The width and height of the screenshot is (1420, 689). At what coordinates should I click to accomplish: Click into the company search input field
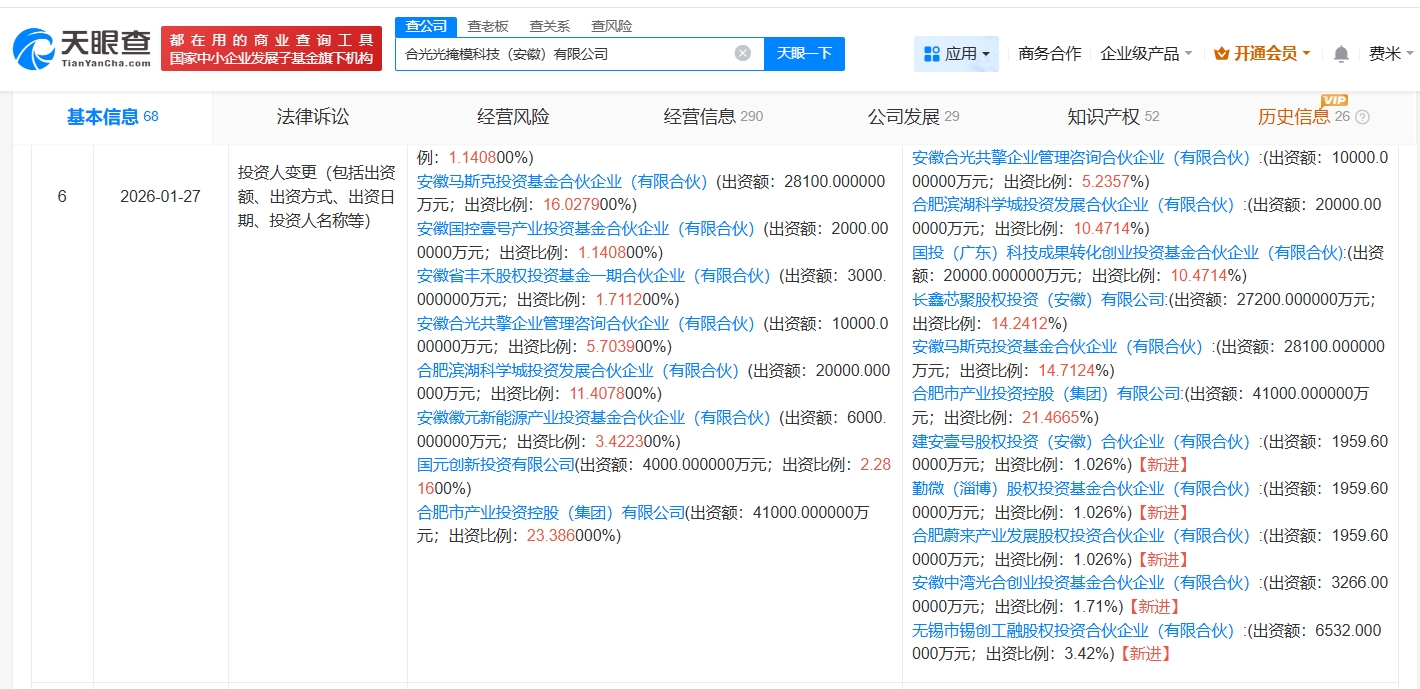pos(565,54)
